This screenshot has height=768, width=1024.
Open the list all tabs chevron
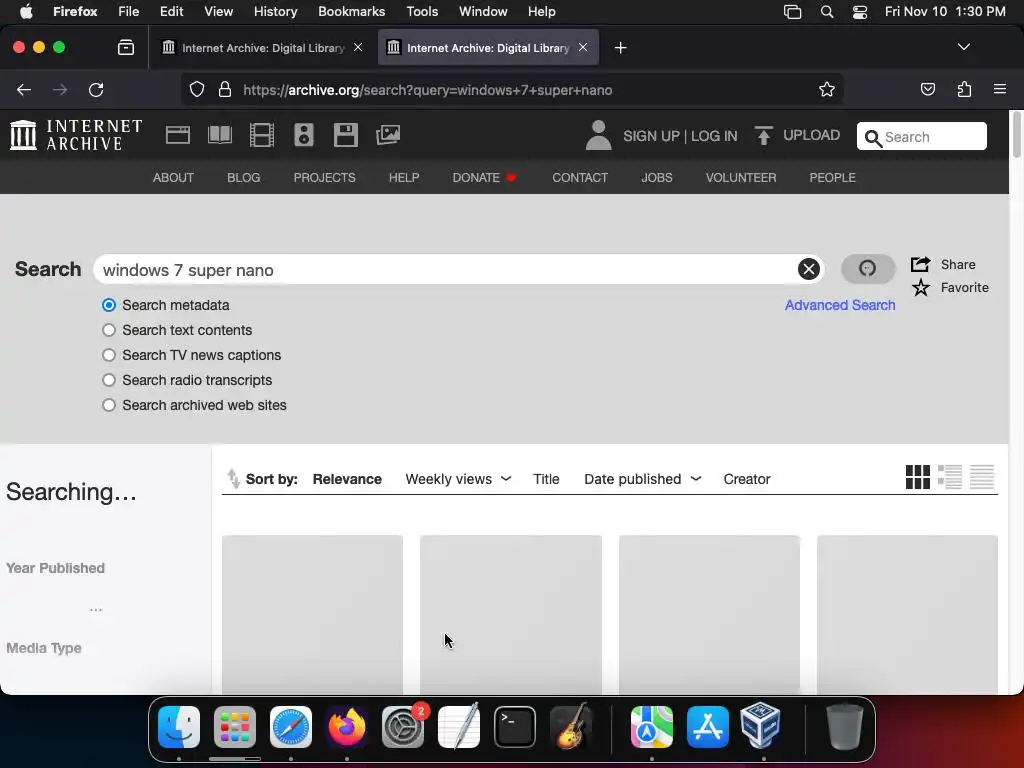pyautogui.click(x=963, y=47)
